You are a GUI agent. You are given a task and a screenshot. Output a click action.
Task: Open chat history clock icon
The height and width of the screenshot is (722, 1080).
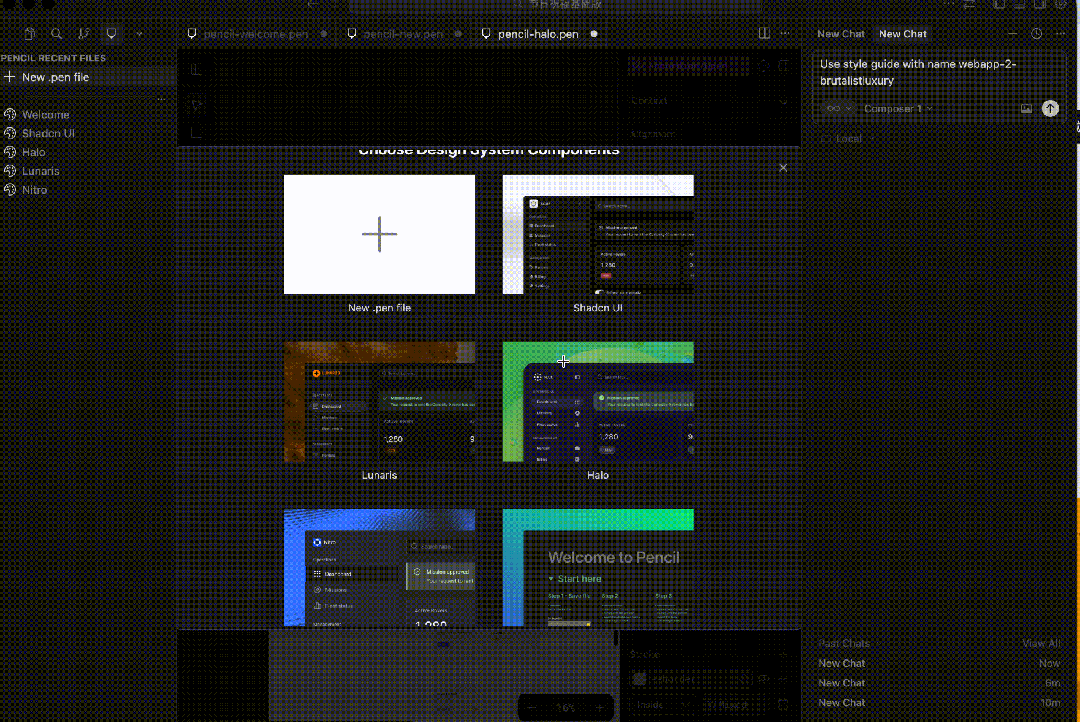point(1036,34)
